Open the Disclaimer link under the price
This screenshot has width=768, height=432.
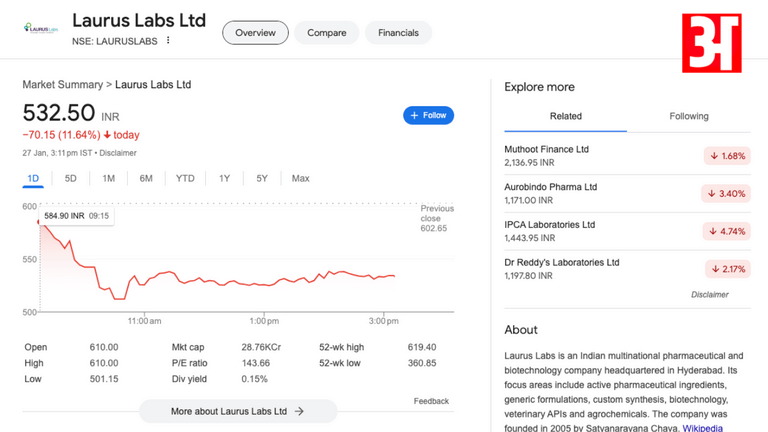coord(118,153)
